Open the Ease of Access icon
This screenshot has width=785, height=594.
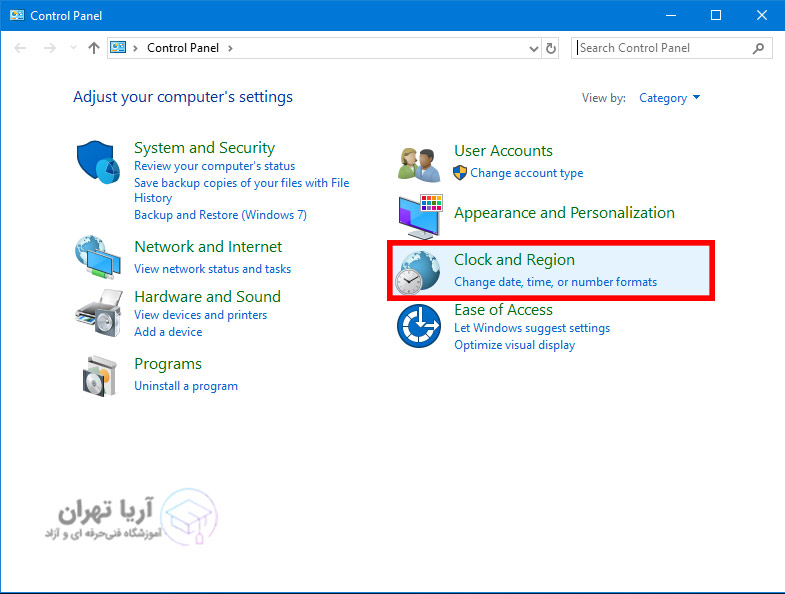pos(419,326)
